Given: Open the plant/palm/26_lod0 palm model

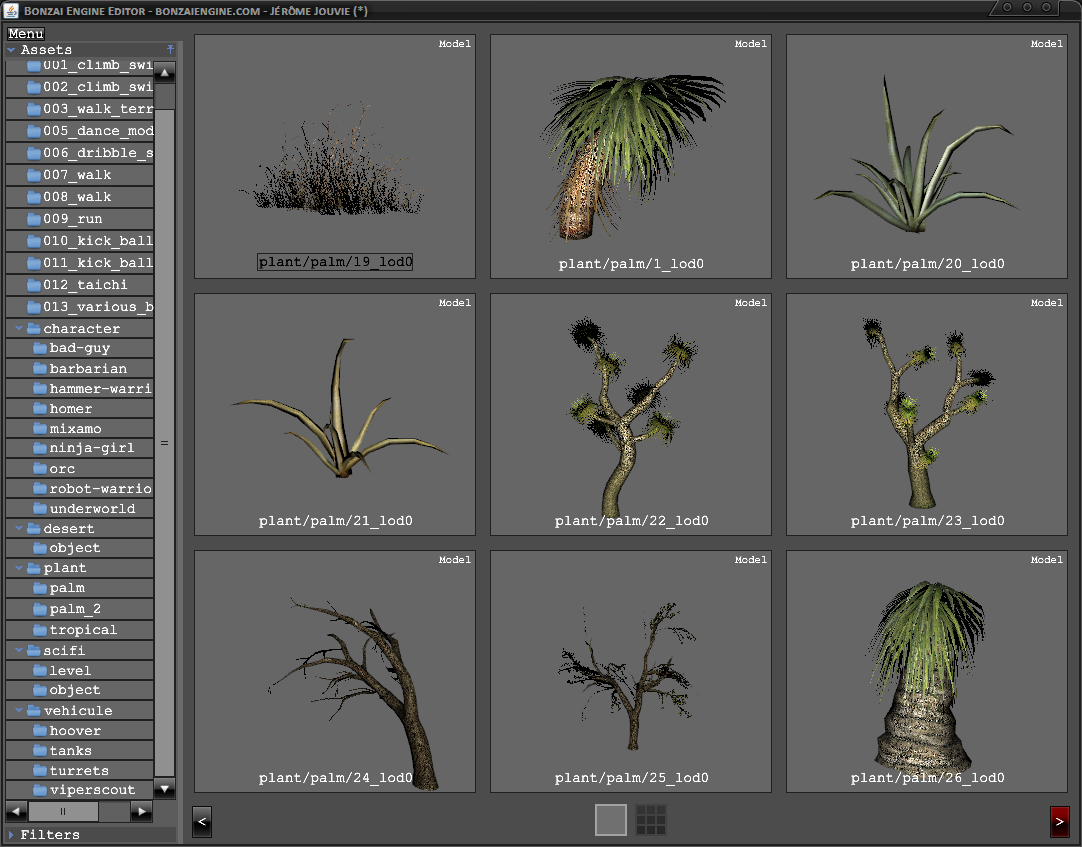Looking at the screenshot, I should pyautogui.click(x=927, y=671).
